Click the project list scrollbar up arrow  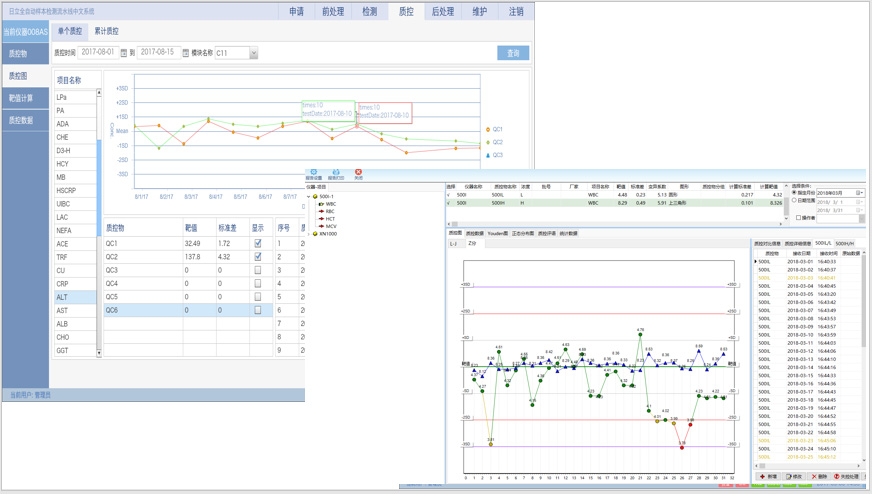point(99,92)
